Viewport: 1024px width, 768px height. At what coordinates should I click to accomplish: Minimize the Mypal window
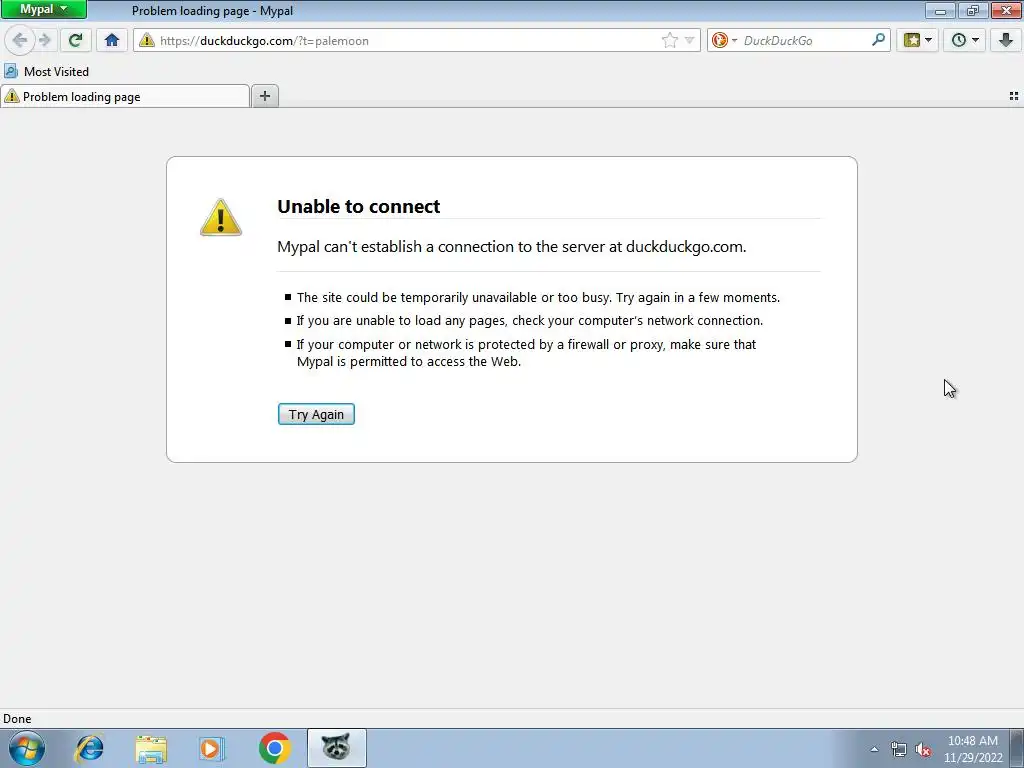click(940, 10)
